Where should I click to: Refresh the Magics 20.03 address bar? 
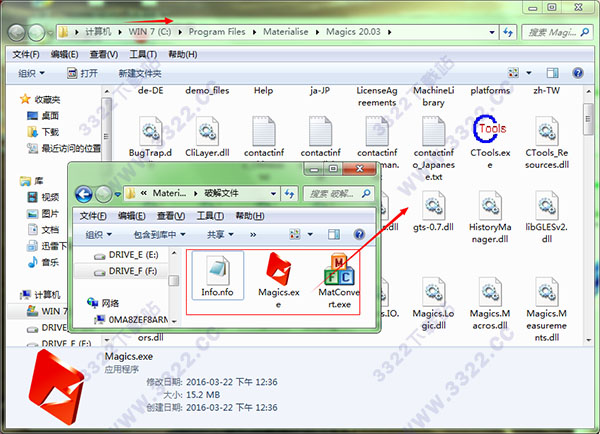tap(508, 32)
